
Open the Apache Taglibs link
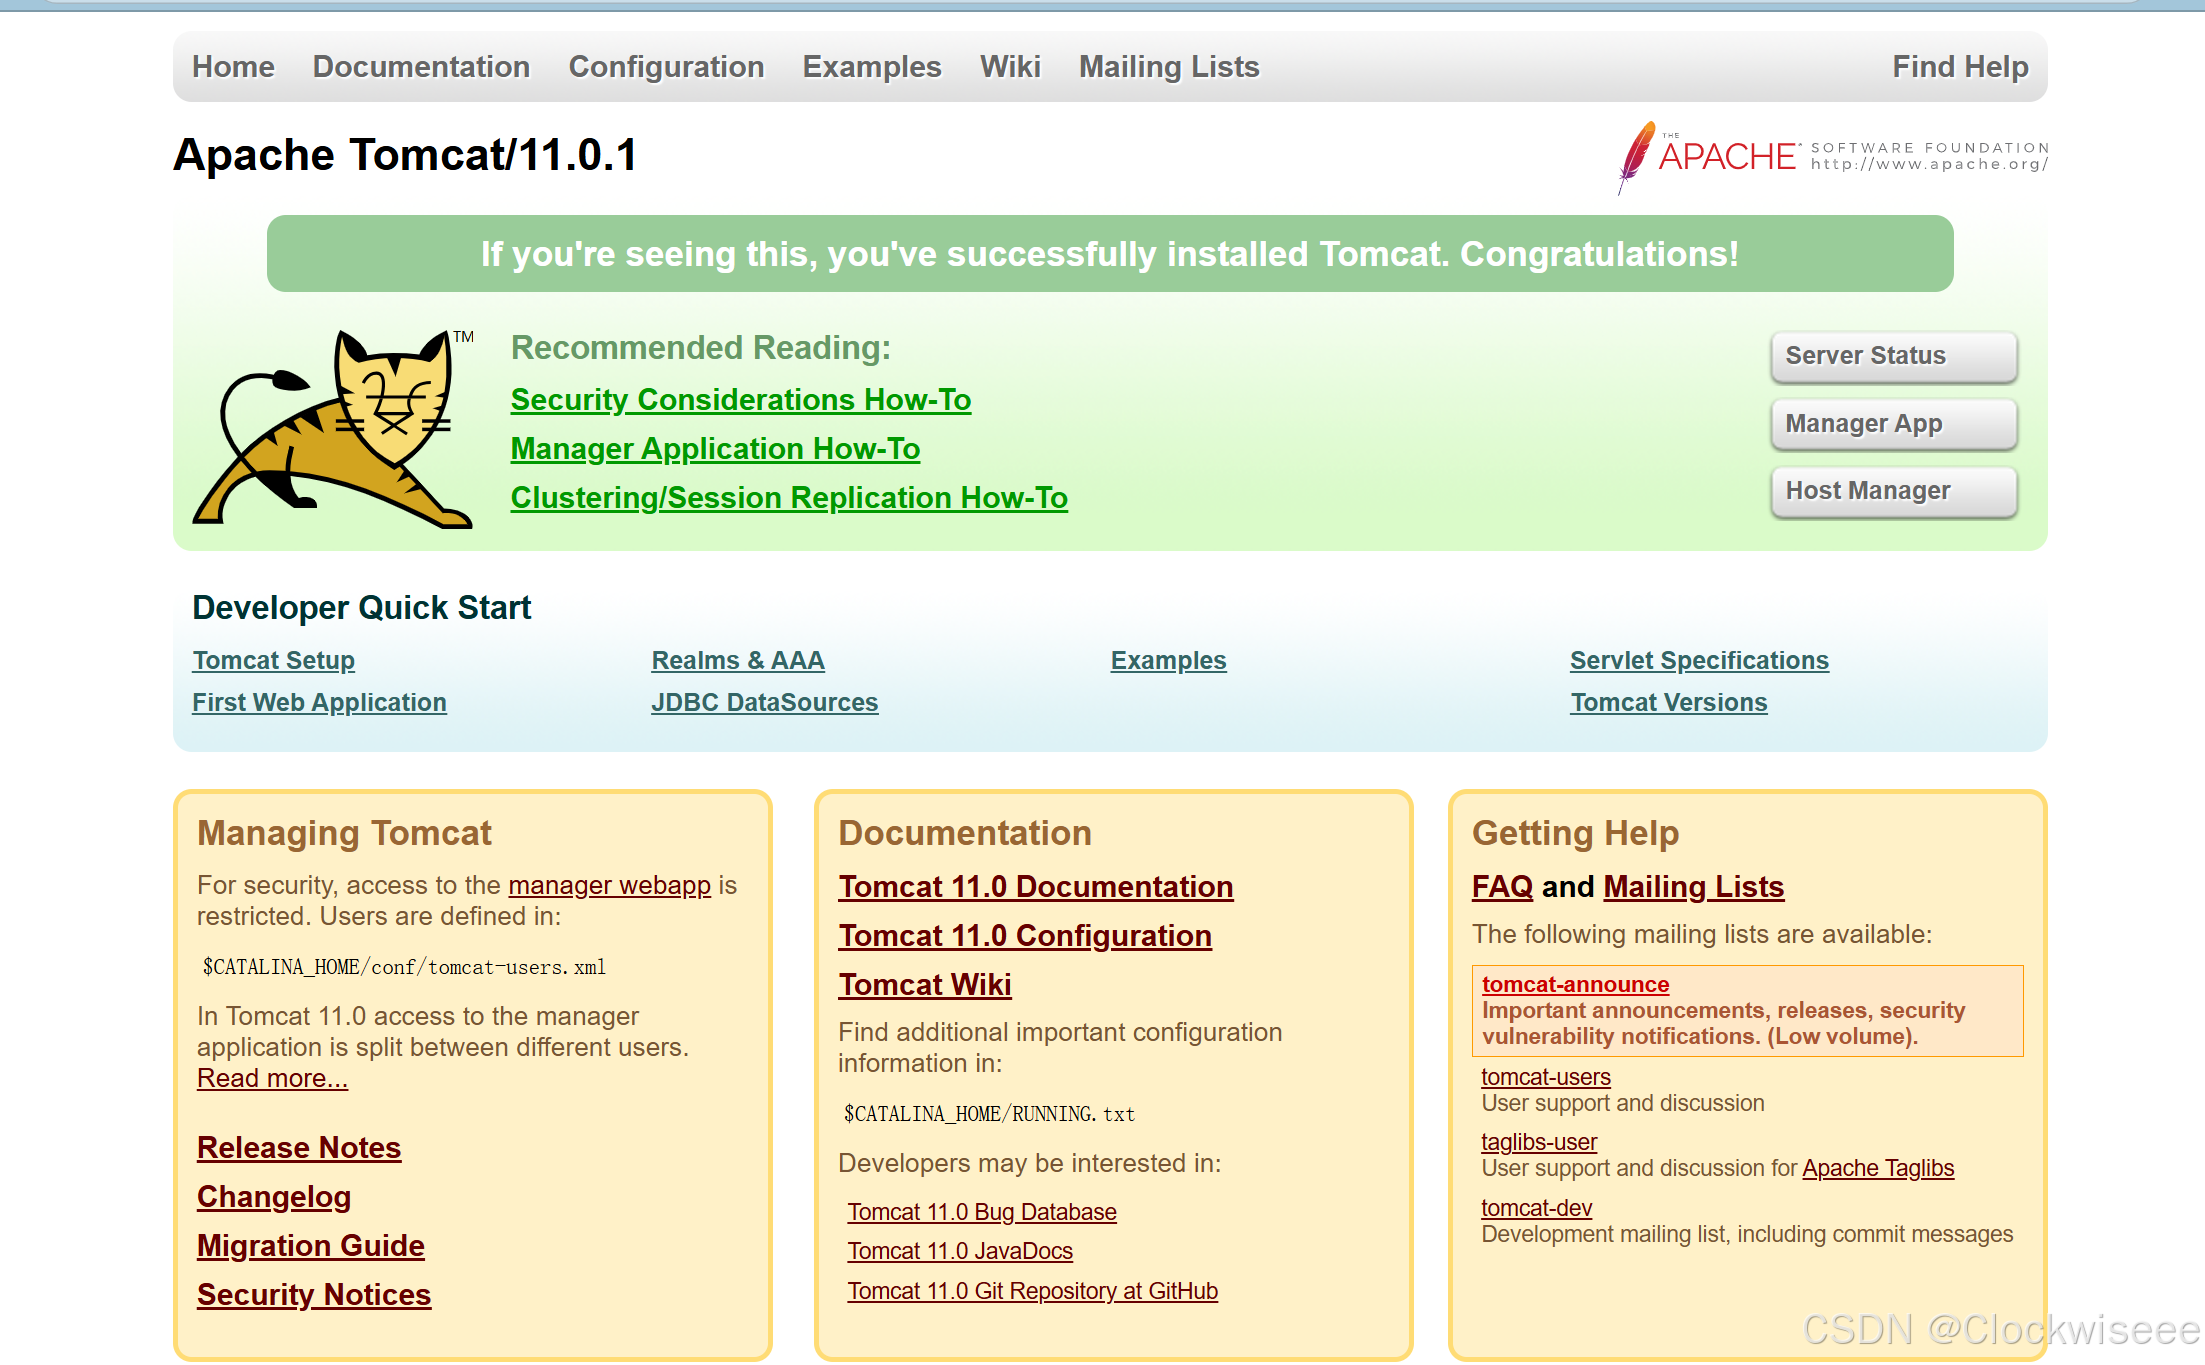point(1877,1167)
